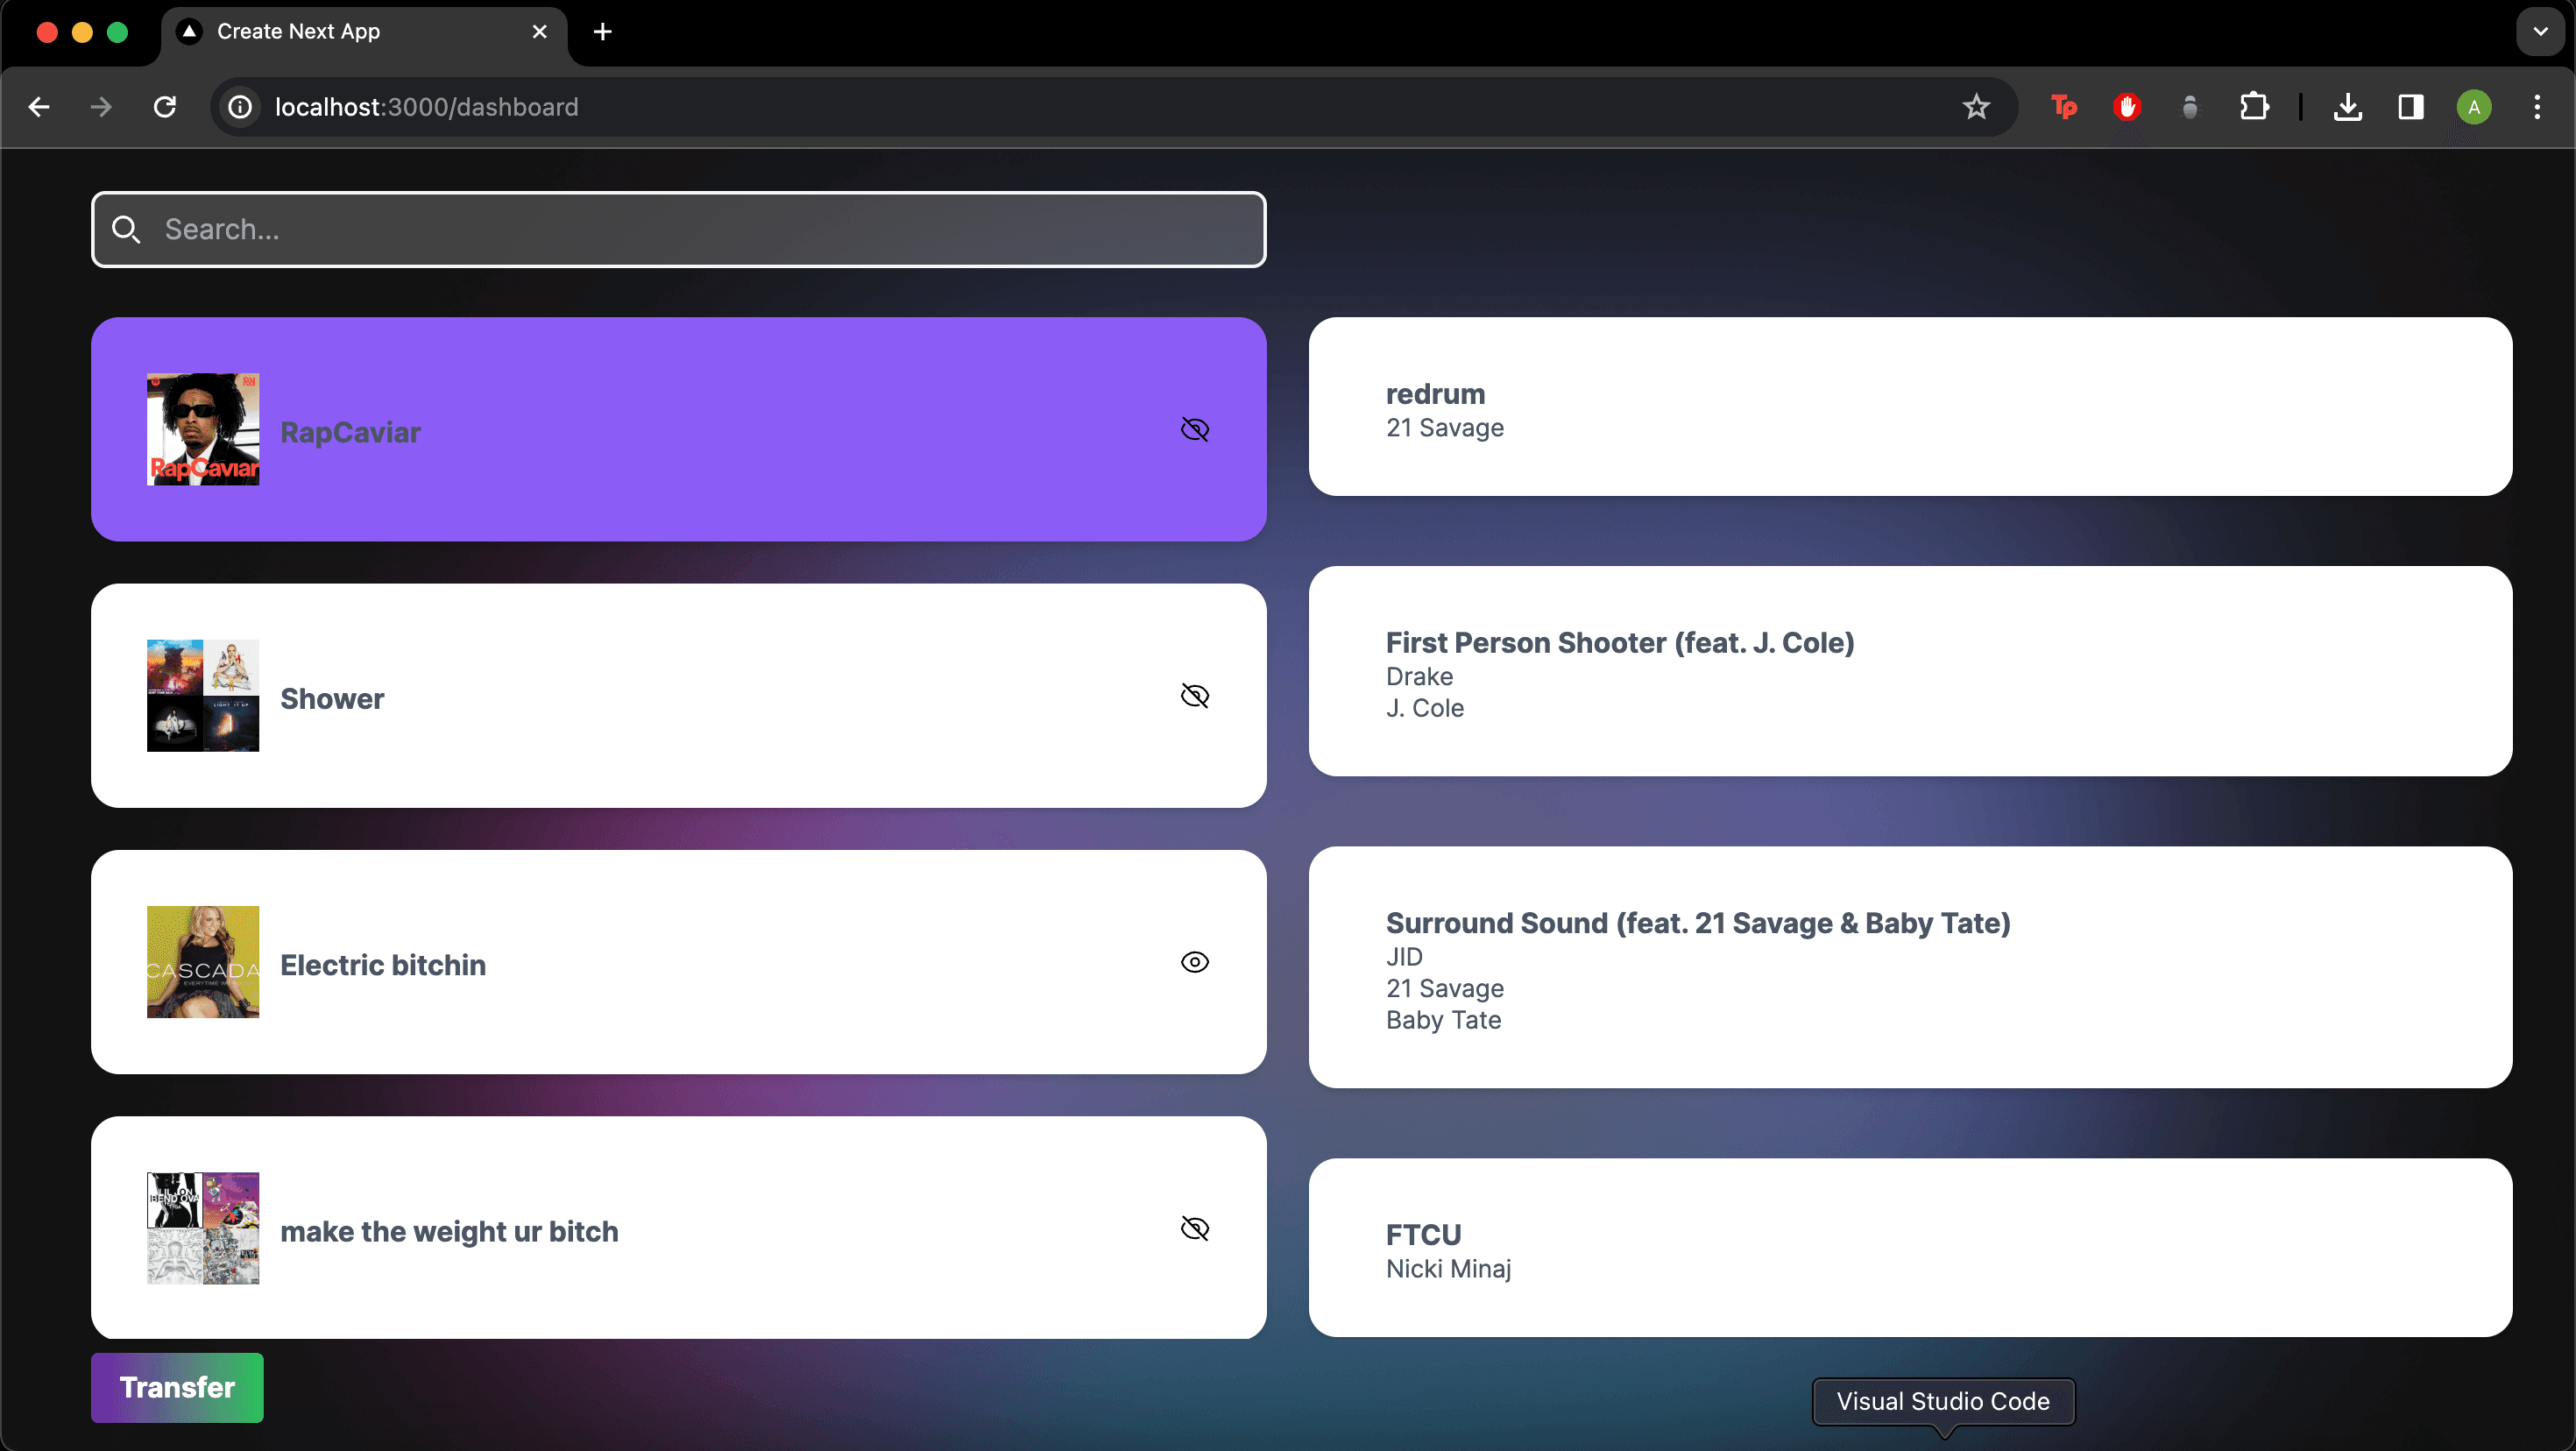Open the green profile avatar A

pyautogui.click(x=2474, y=107)
